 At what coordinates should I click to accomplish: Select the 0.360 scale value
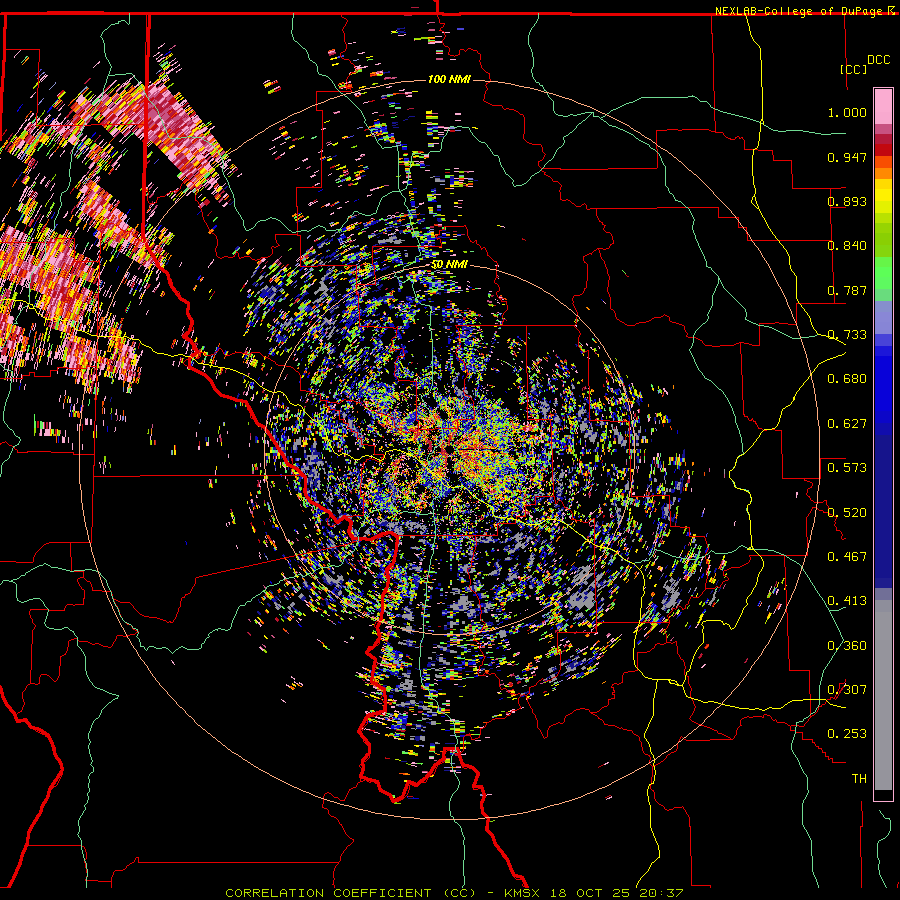[847, 646]
